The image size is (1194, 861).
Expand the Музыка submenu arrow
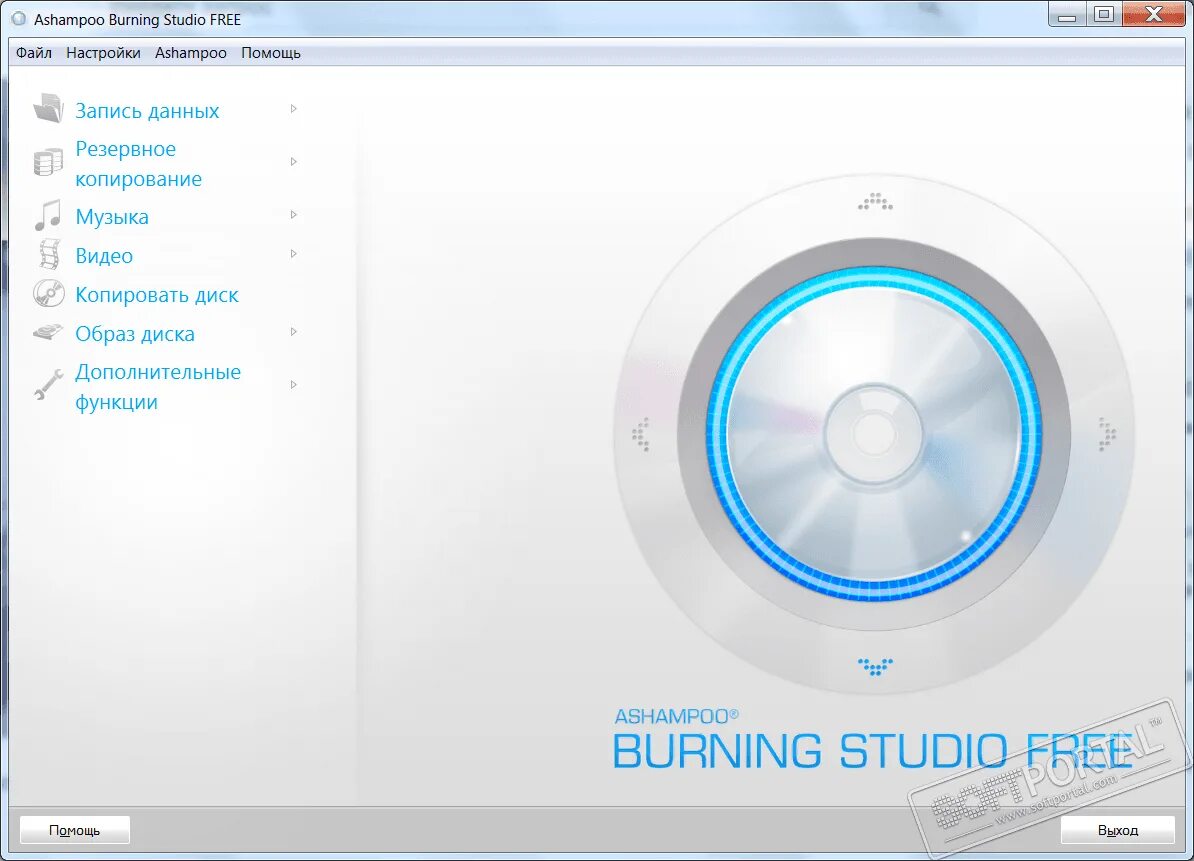(293, 215)
